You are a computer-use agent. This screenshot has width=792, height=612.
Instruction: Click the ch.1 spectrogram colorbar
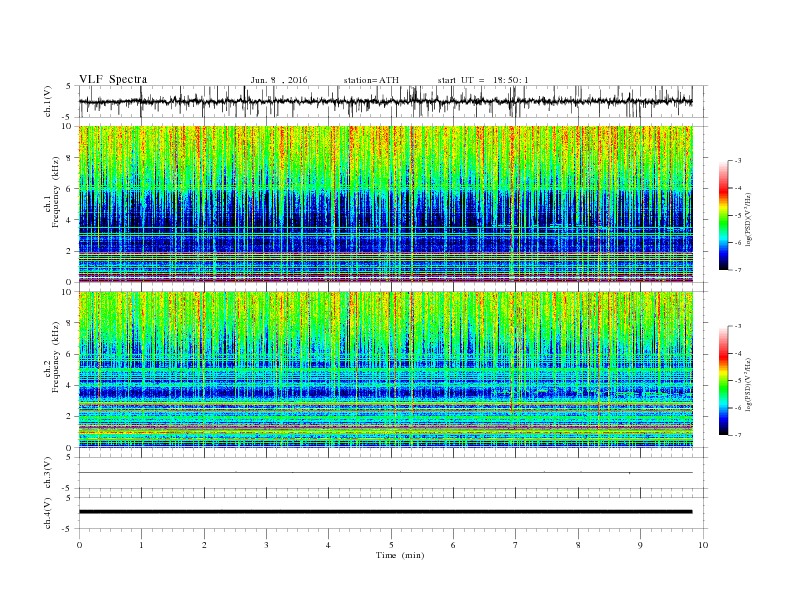723,215
